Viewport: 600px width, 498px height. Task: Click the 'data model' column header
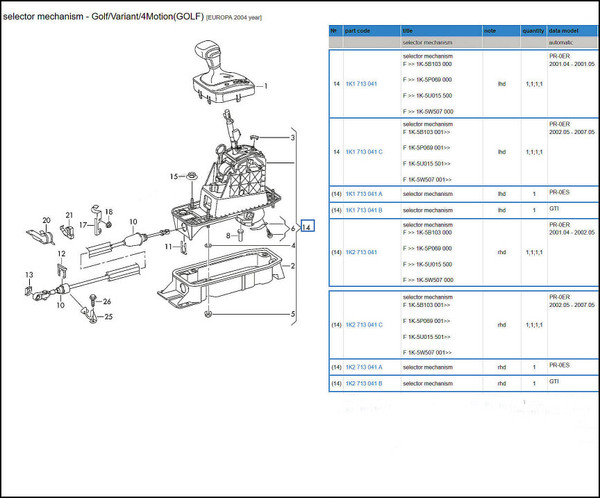564,31
